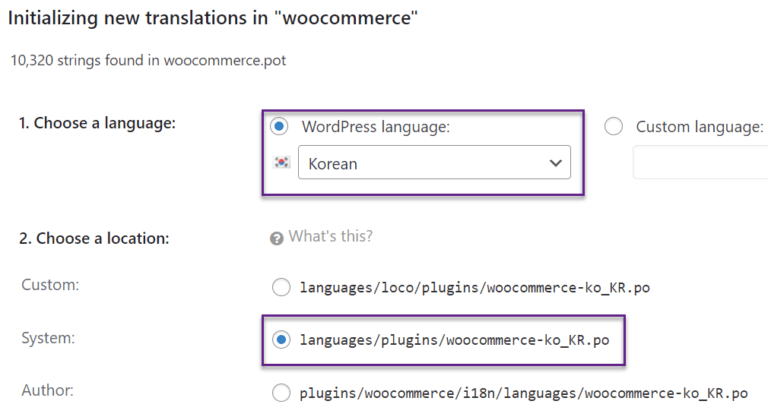This screenshot has height=420, width=768.
Task: Open the Korean language dropdown
Action: [434, 162]
